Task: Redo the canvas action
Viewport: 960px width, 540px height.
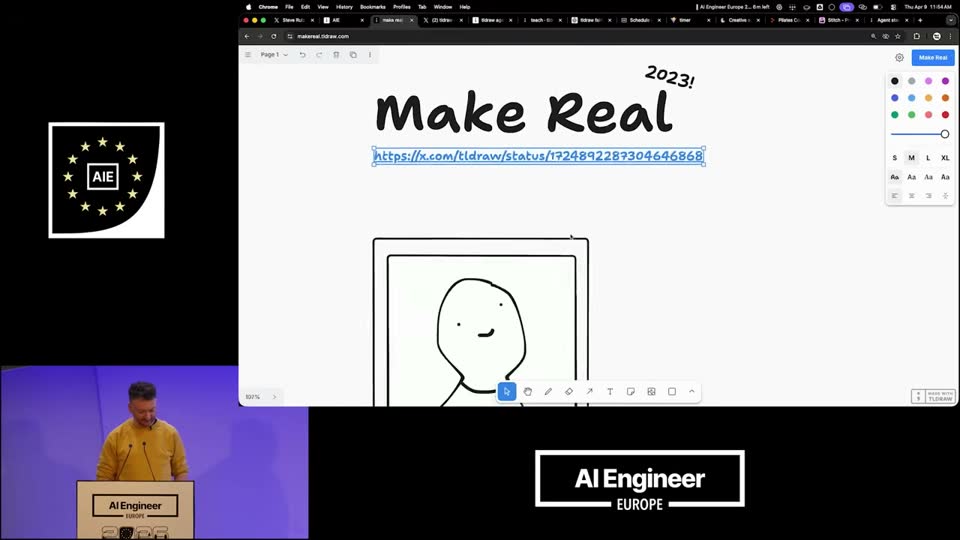Action: pos(320,54)
